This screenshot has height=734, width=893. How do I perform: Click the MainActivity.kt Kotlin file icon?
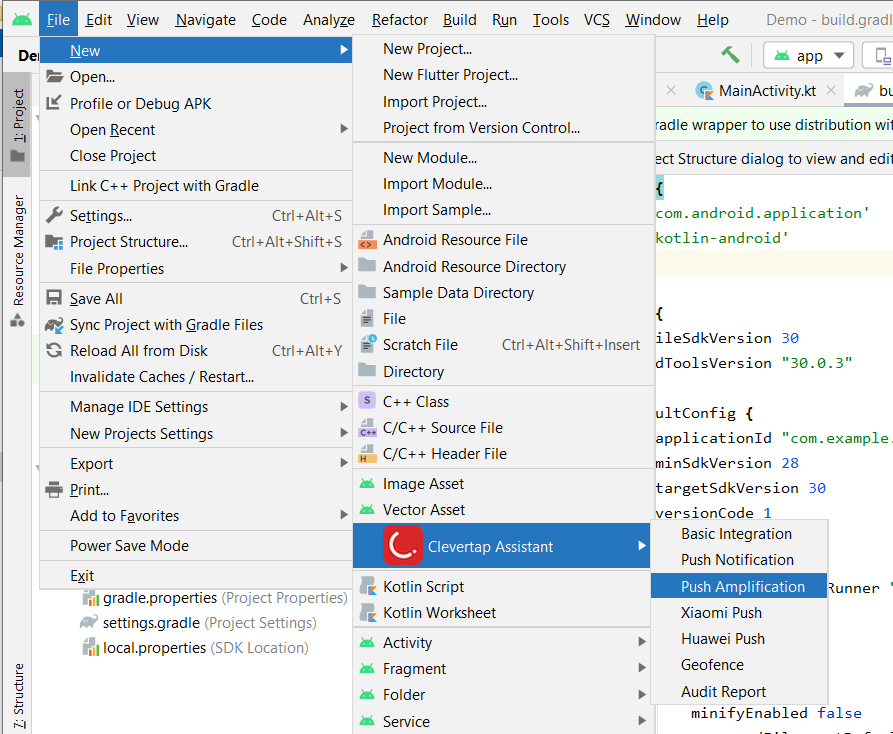705,91
